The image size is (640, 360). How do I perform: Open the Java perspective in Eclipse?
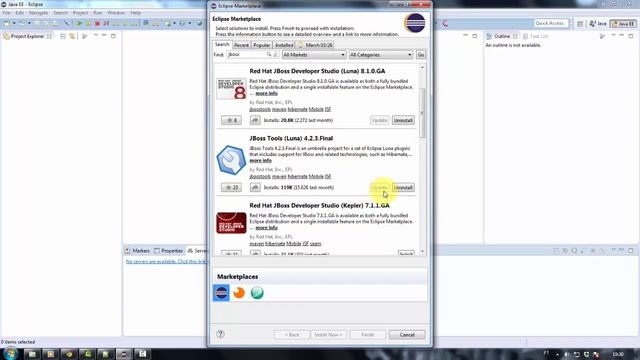tap(598, 24)
